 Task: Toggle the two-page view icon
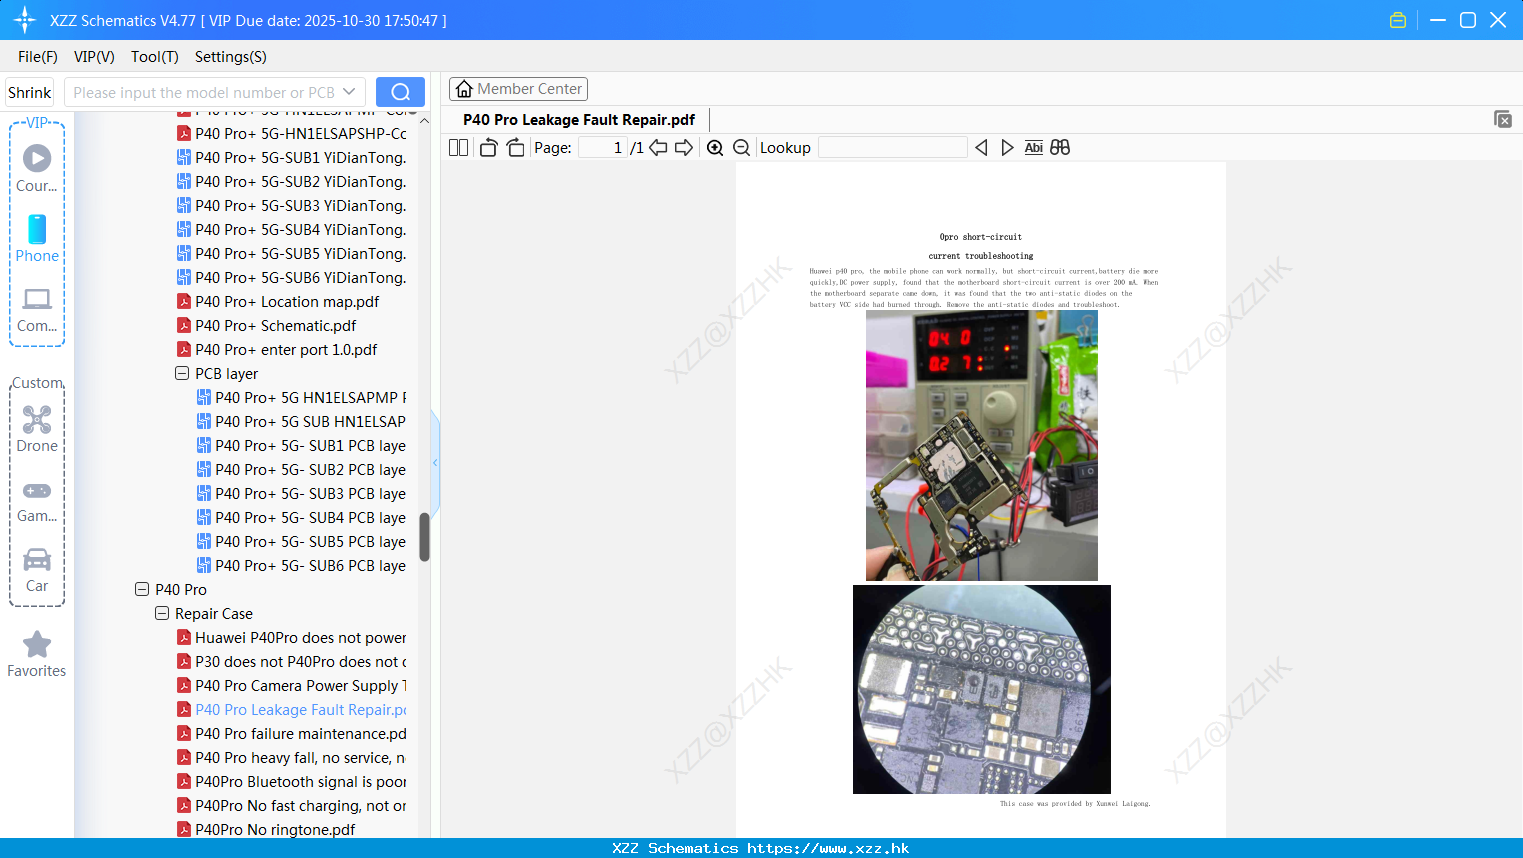459,148
